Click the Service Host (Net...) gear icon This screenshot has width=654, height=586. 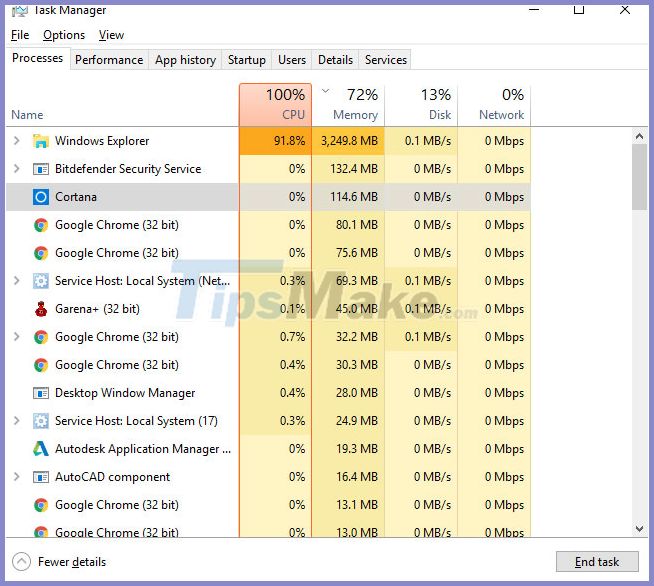click(40, 281)
